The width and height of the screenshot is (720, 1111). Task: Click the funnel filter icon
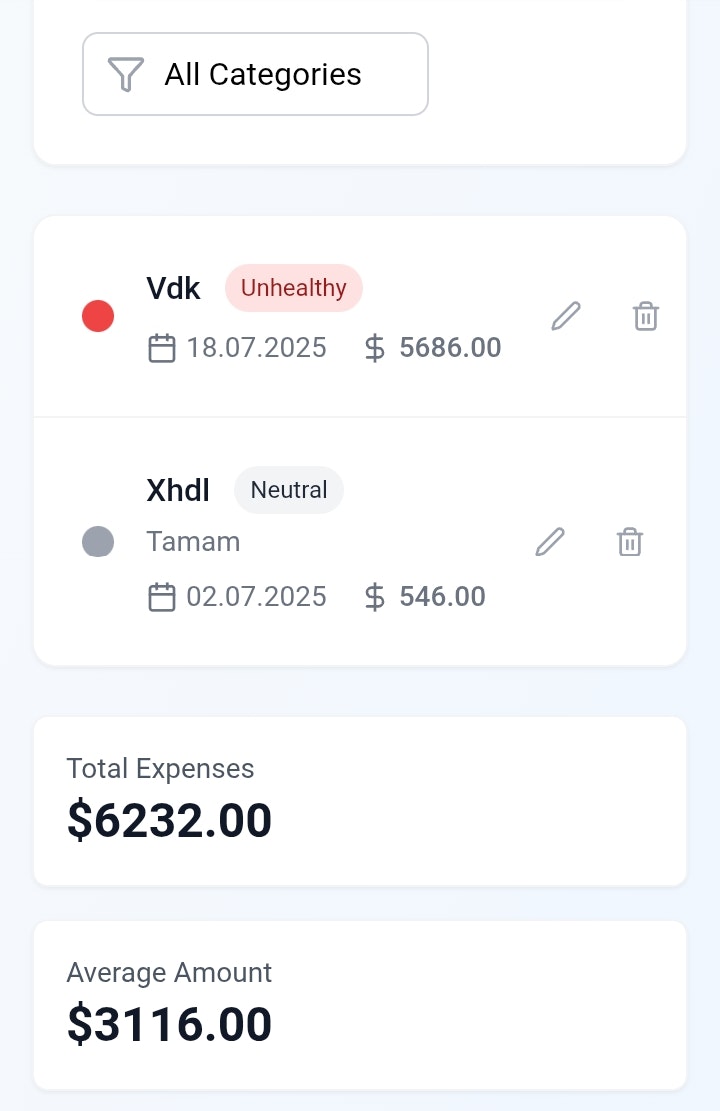coord(125,74)
